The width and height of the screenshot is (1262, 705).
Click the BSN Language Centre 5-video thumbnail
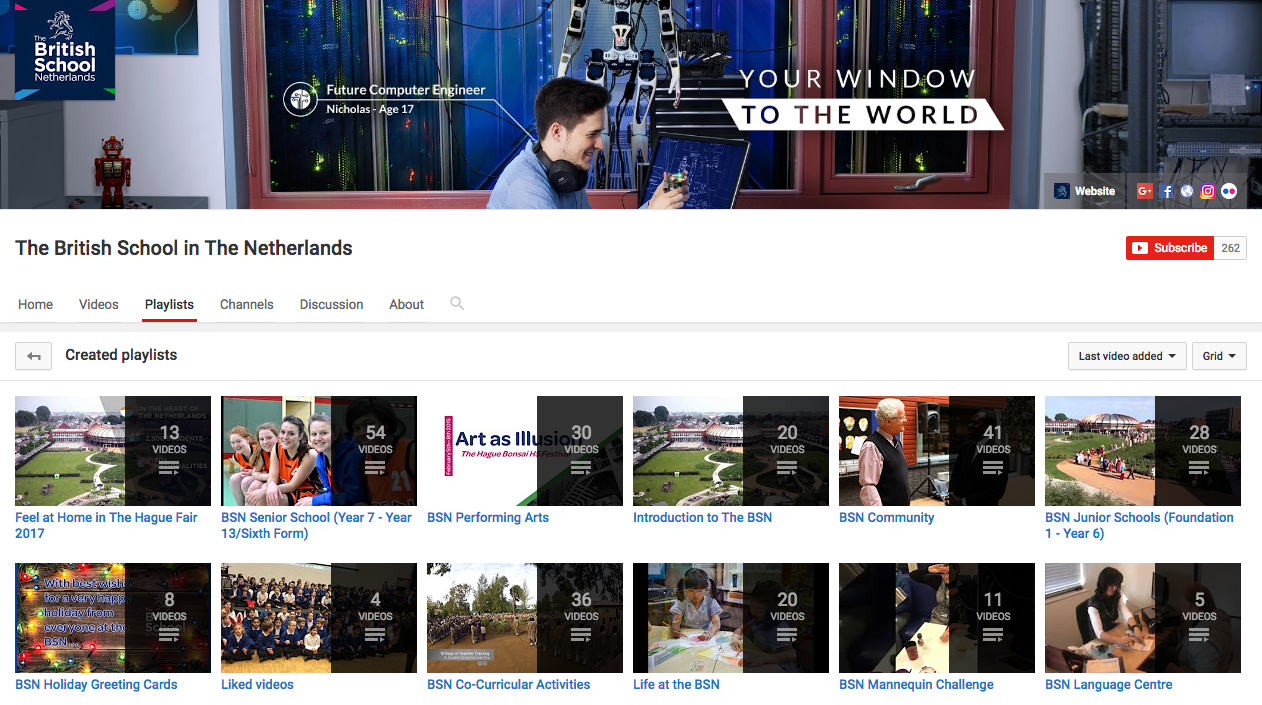[1143, 618]
